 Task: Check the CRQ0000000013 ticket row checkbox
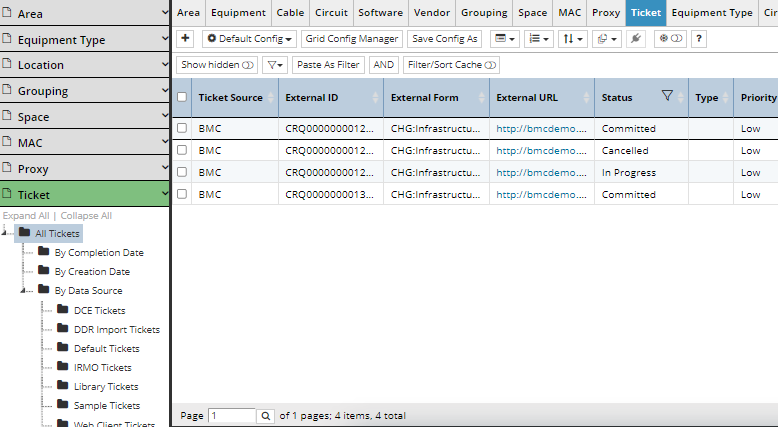point(182,194)
